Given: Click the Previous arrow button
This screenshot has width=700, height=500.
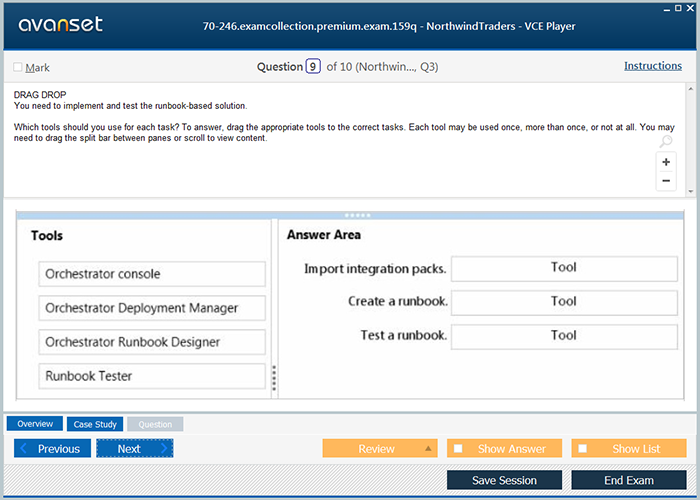Looking at the screenshot, I should pos(52,449).
